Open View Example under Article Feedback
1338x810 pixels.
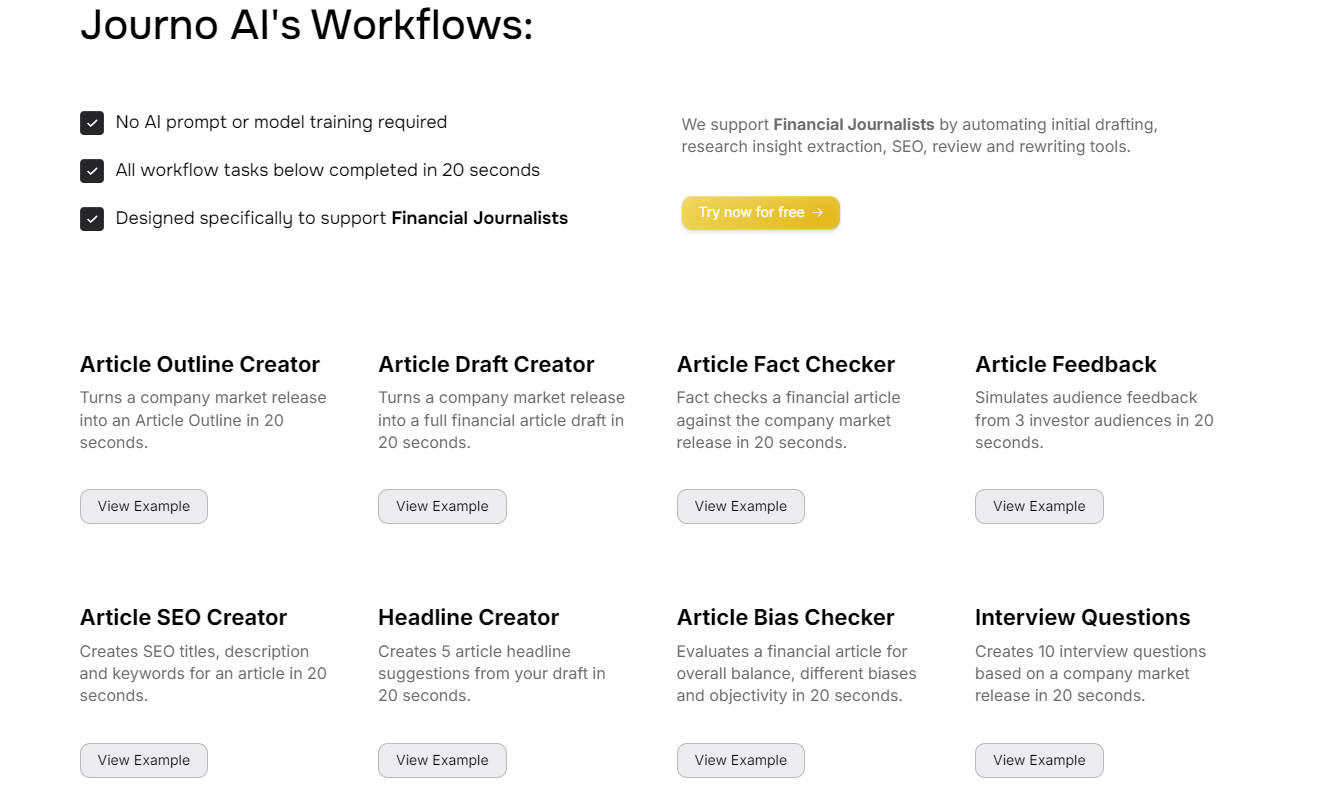pyautogui.click(x=1039, y=506)
